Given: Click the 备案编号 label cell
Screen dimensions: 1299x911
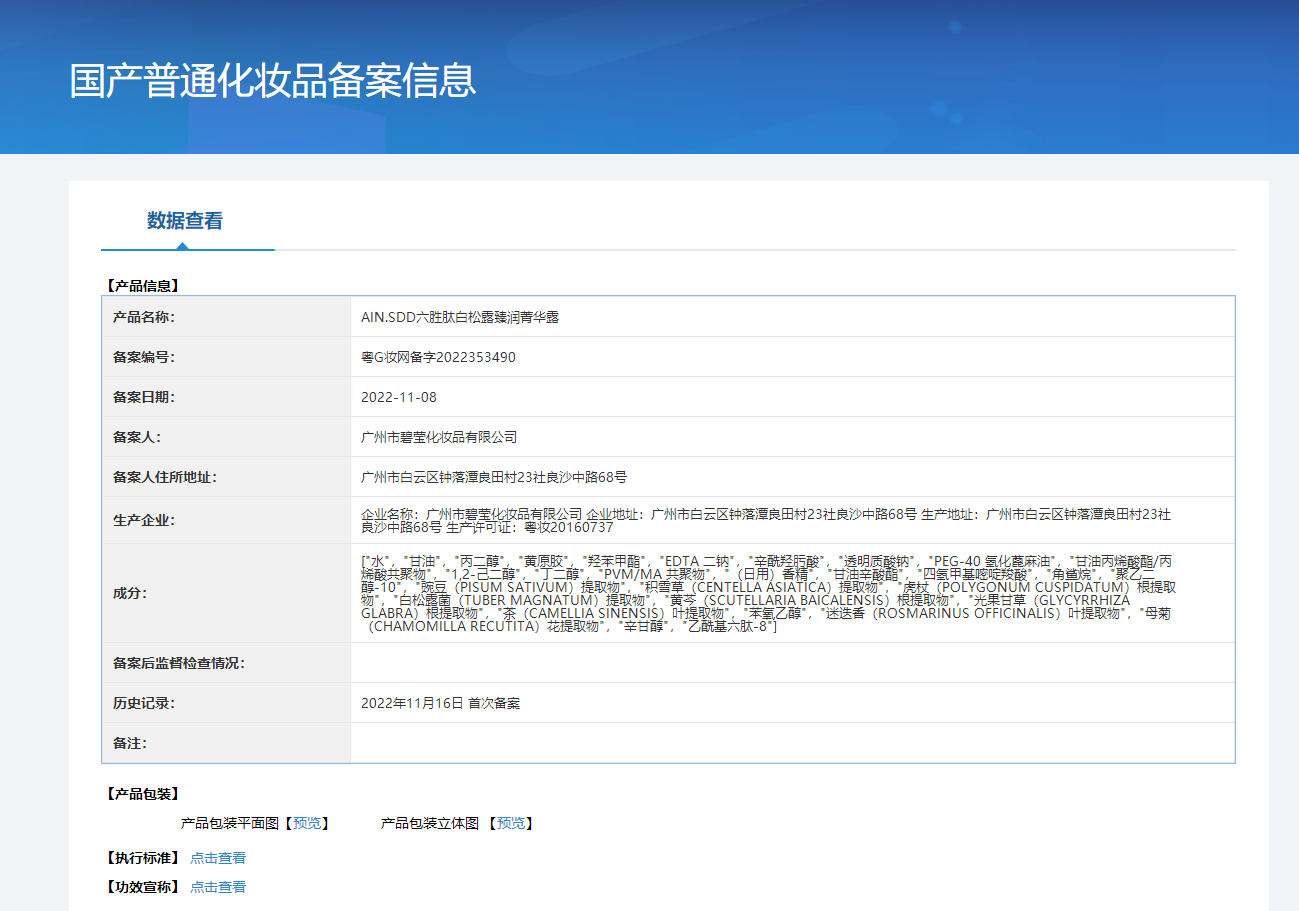Looking at the screenshot, I should tap(226, 357).
